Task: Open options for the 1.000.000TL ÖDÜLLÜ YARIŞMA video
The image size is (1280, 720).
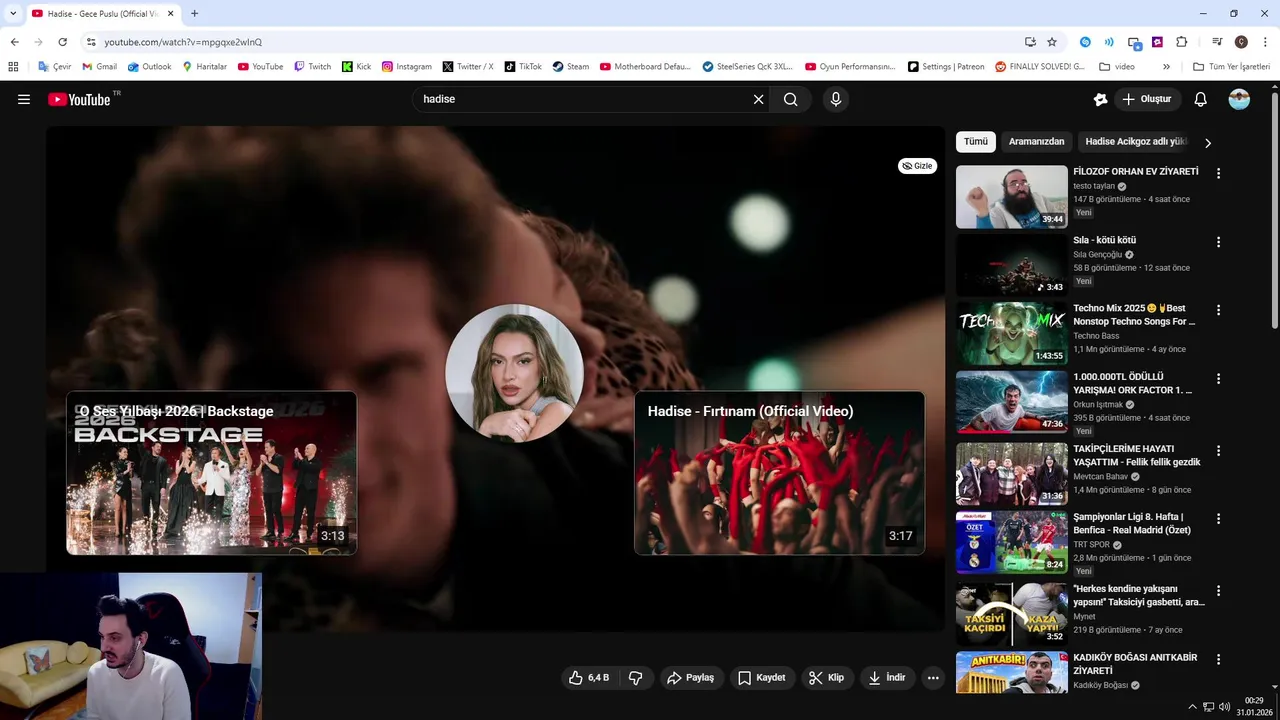Action: click(1218, 379)
